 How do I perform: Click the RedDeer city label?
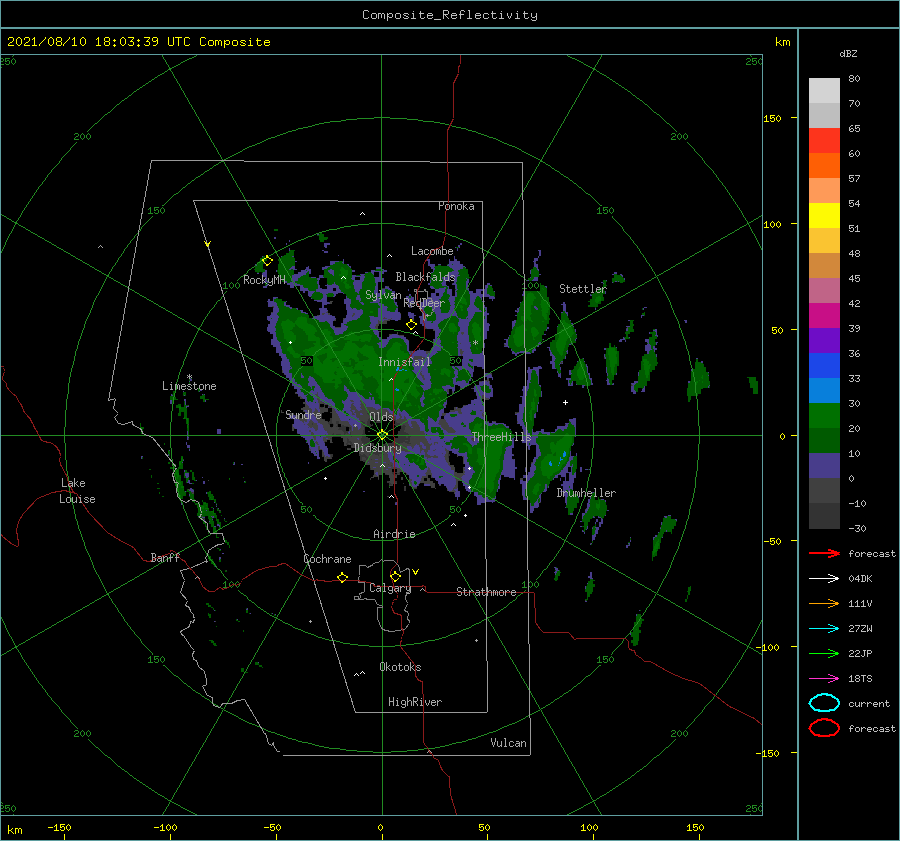(424, 303)
